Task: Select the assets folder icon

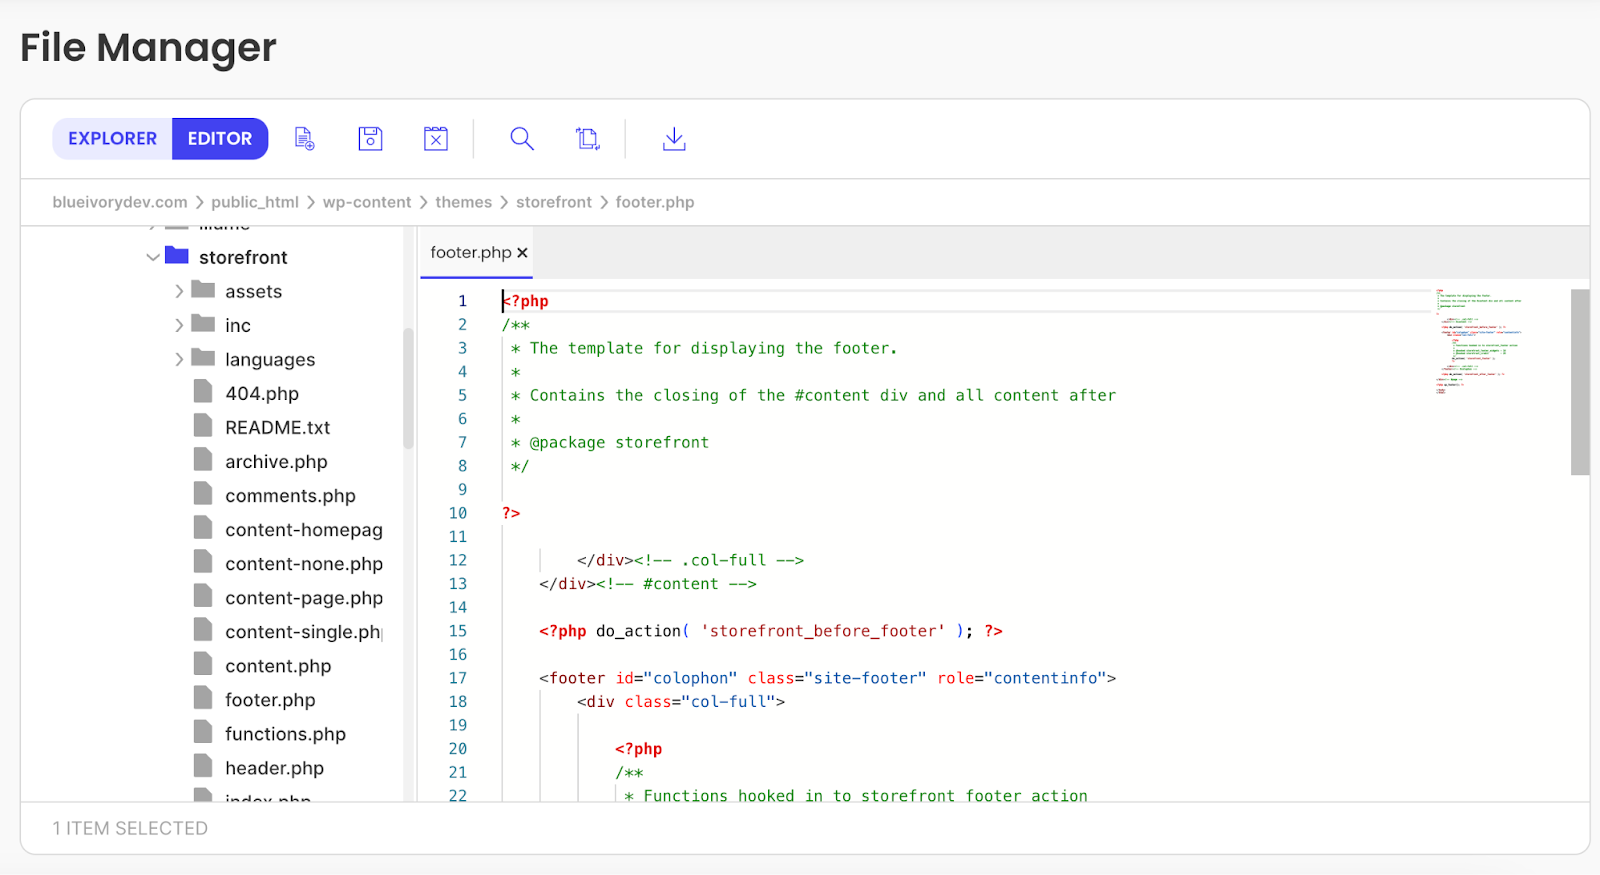Action: coord(203,289)
